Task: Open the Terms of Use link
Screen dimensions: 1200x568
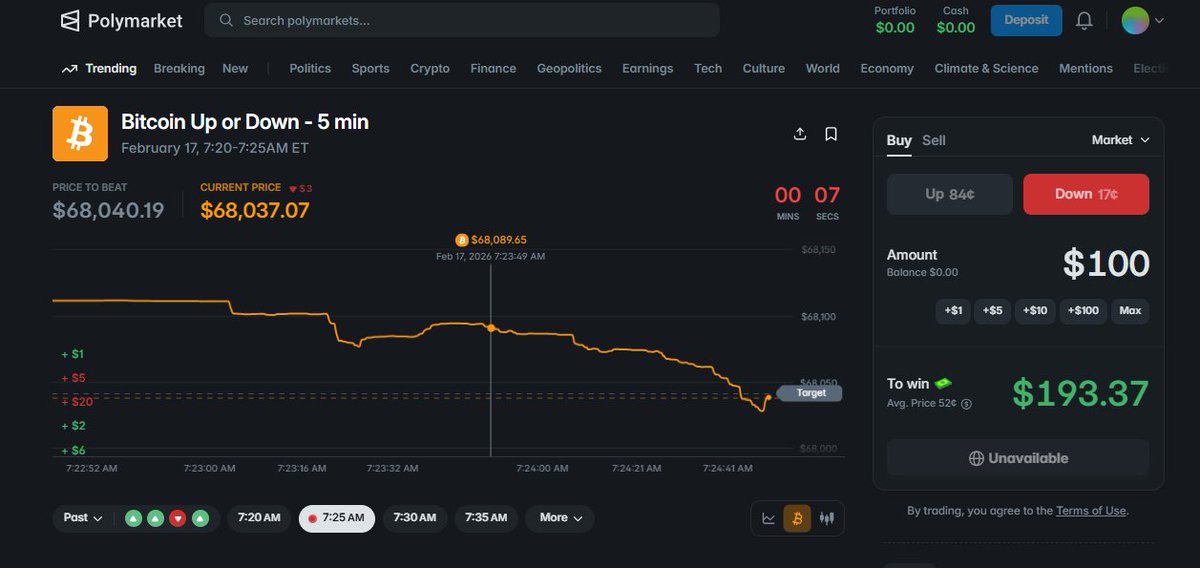Action: coord(1091,510)
